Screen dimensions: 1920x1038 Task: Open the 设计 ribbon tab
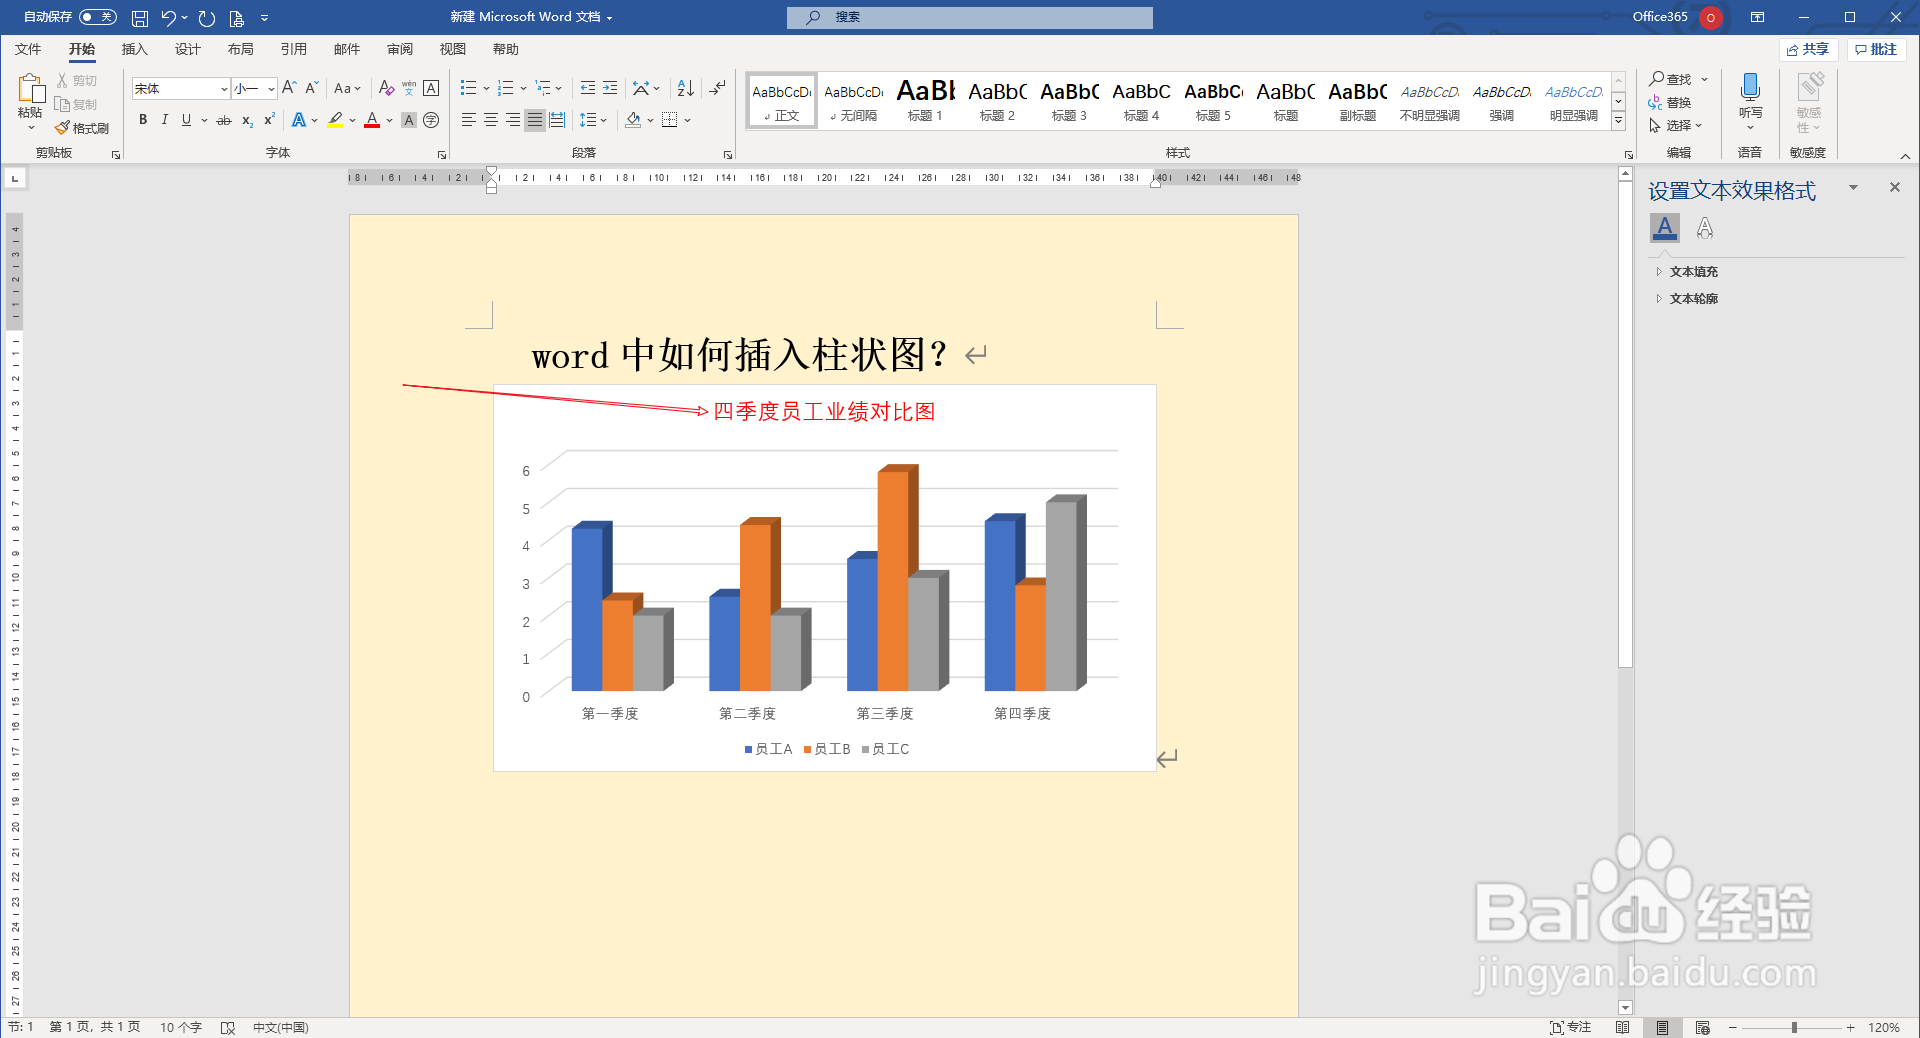tap(187, 49)
